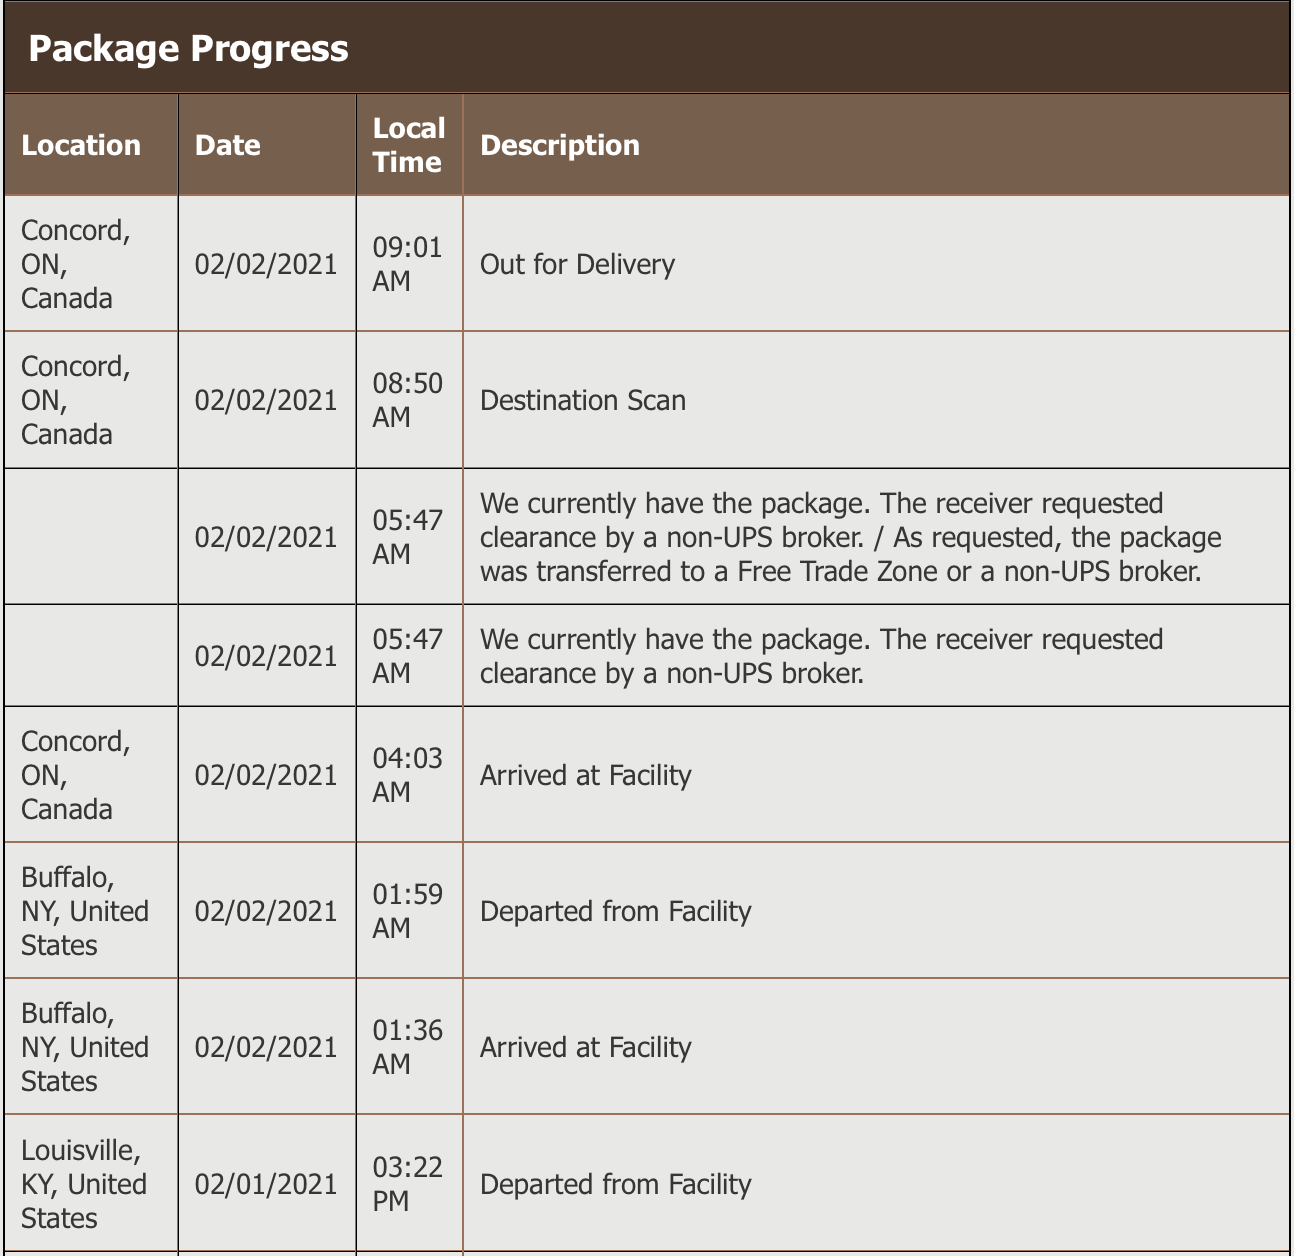Select Arrived at Facility in the Buffalo row
Image resolution: width=1294 pixels, height=1256 pixels.
[x=585, y=1047]
